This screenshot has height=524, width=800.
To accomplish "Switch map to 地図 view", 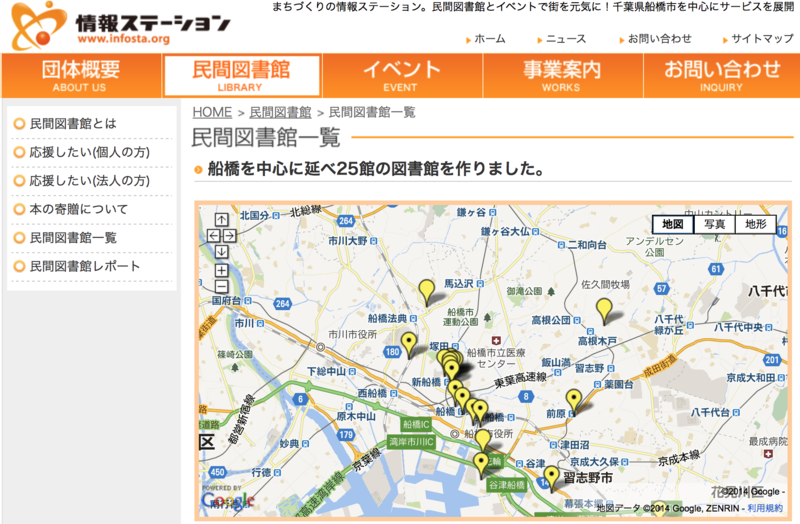I will pos(673,224).
